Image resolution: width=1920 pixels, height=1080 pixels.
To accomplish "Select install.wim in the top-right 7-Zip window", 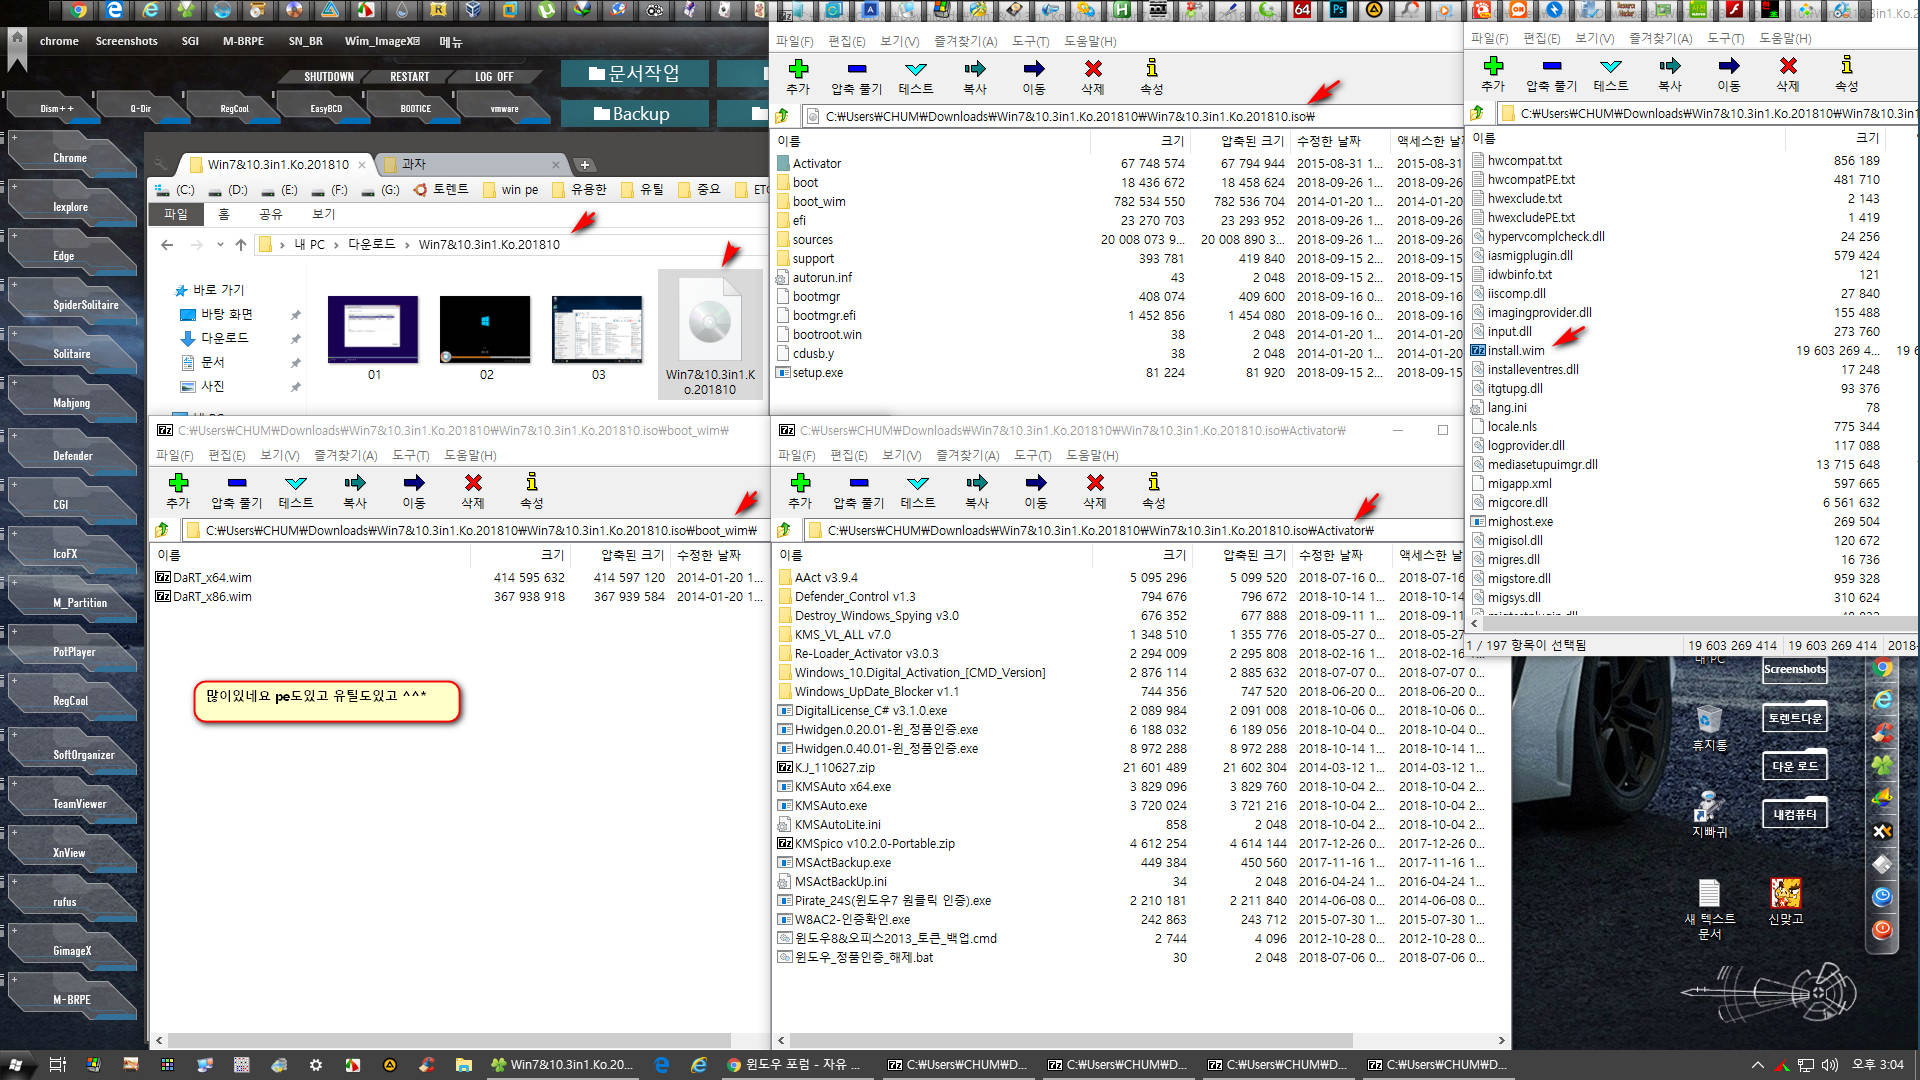I will [x=1515, y=351].
